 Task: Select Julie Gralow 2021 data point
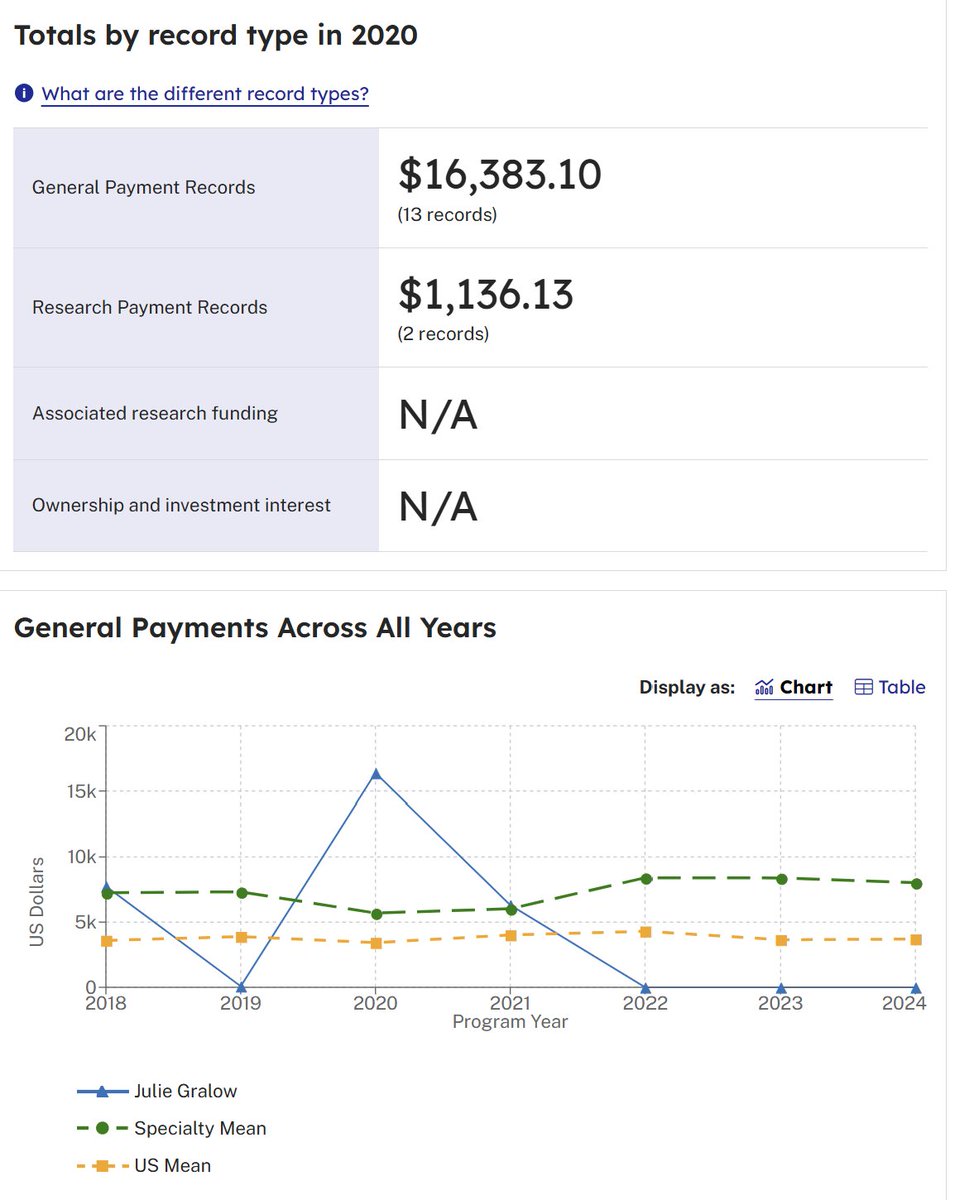[x=511, y=905]
